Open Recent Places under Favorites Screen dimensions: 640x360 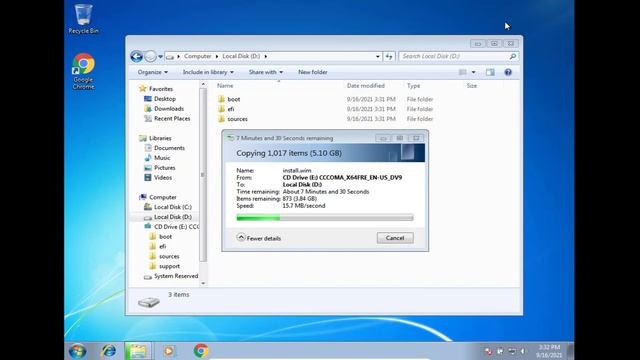(x=167, y=118)
